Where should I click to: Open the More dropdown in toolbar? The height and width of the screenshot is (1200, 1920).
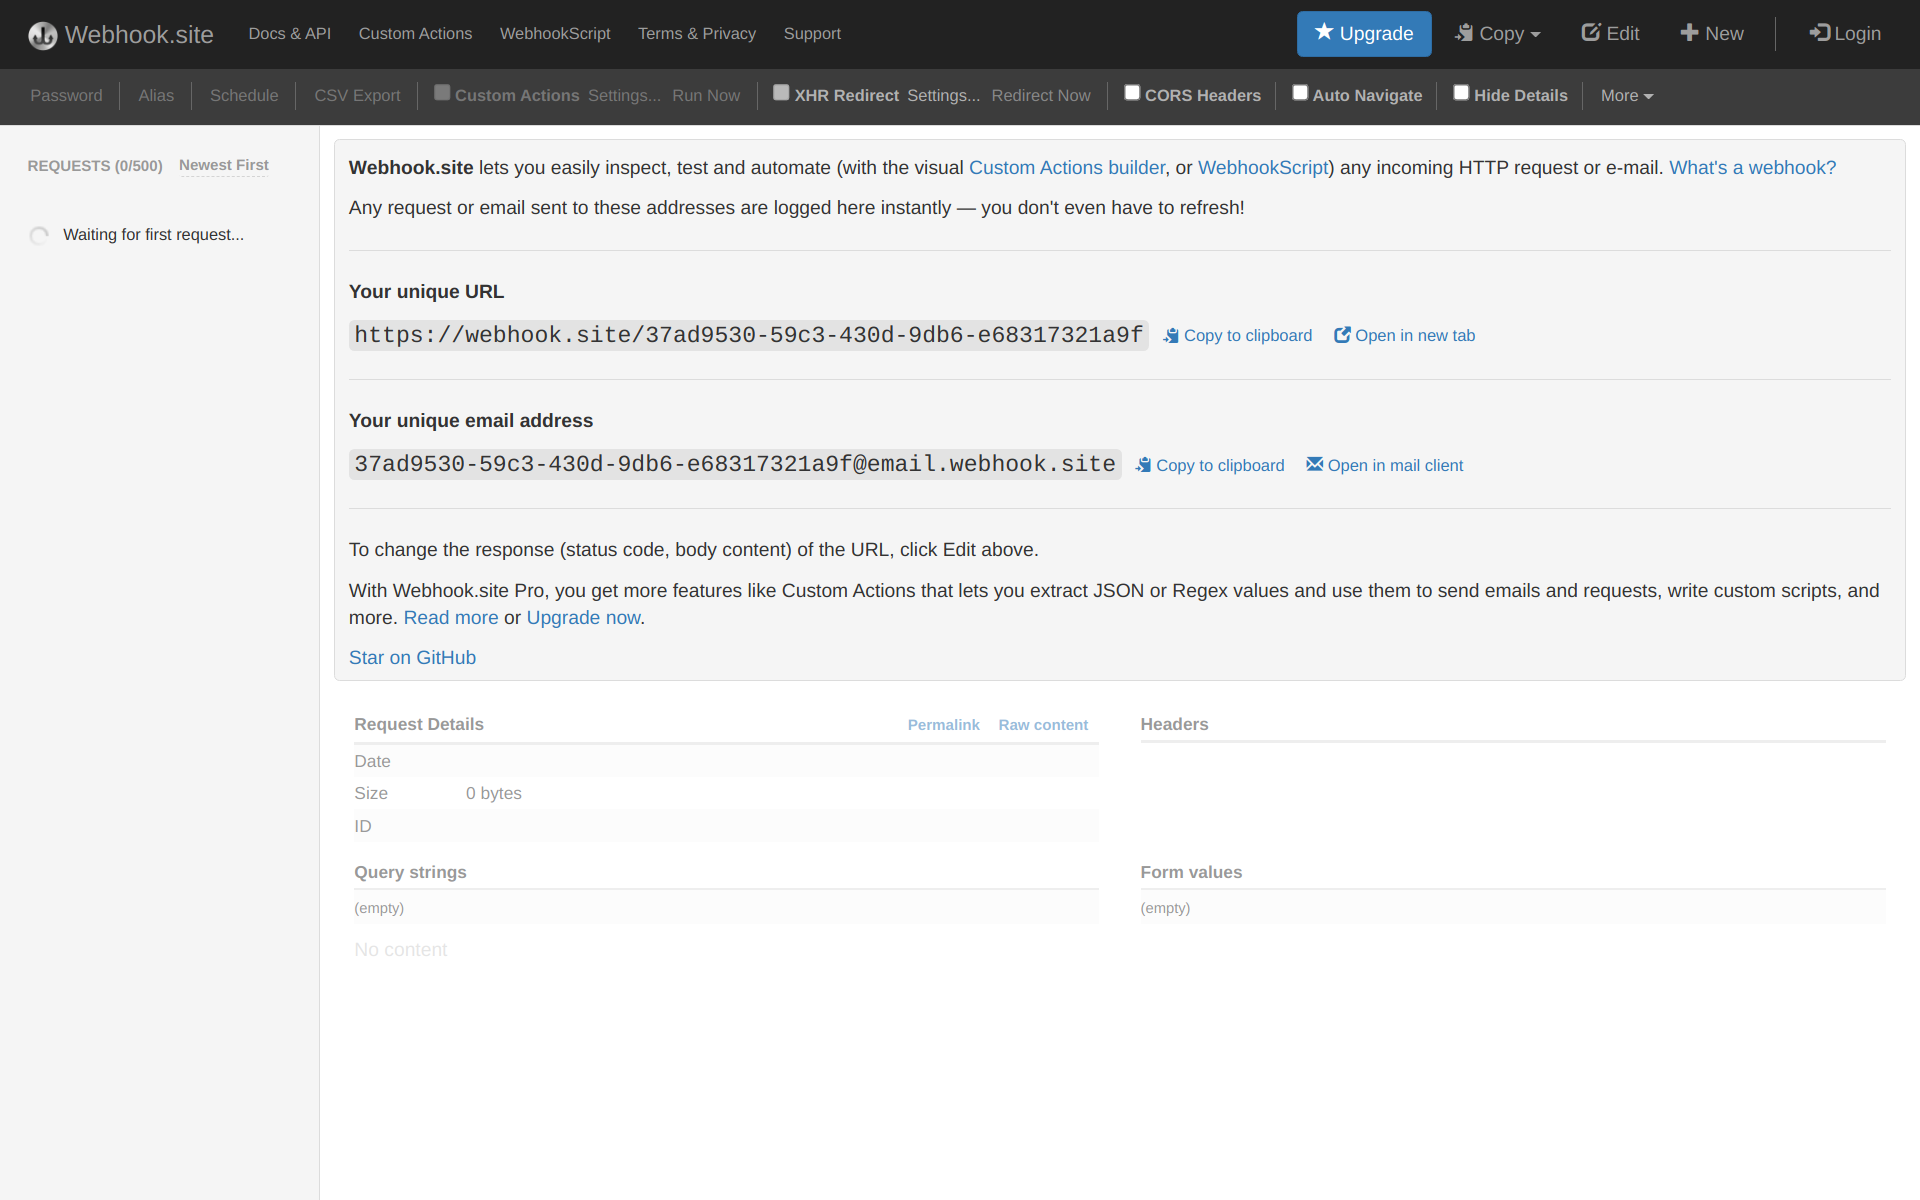(x=1626, y=96)
